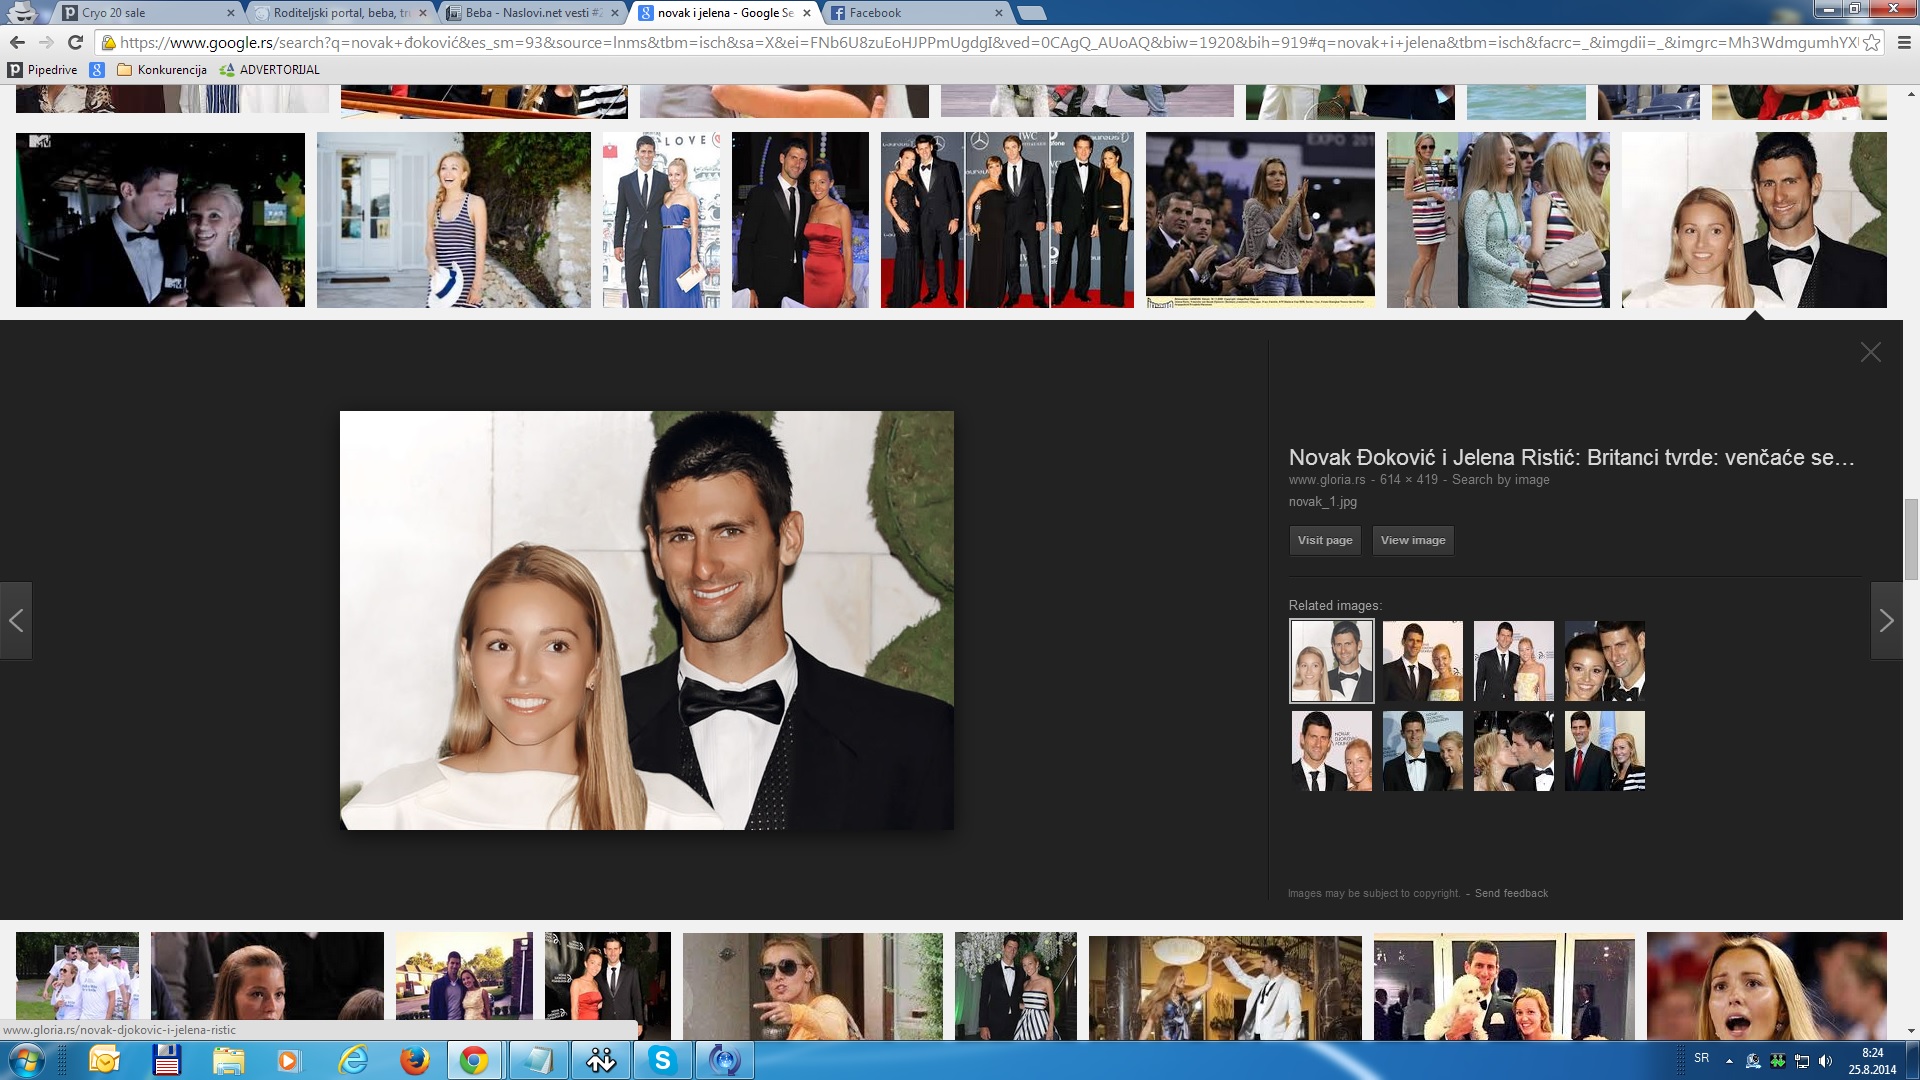The height and width of the screenshot is (1080, 1920).
Task: Expand hidden system tray icons arrow
Action: 1729,1061
